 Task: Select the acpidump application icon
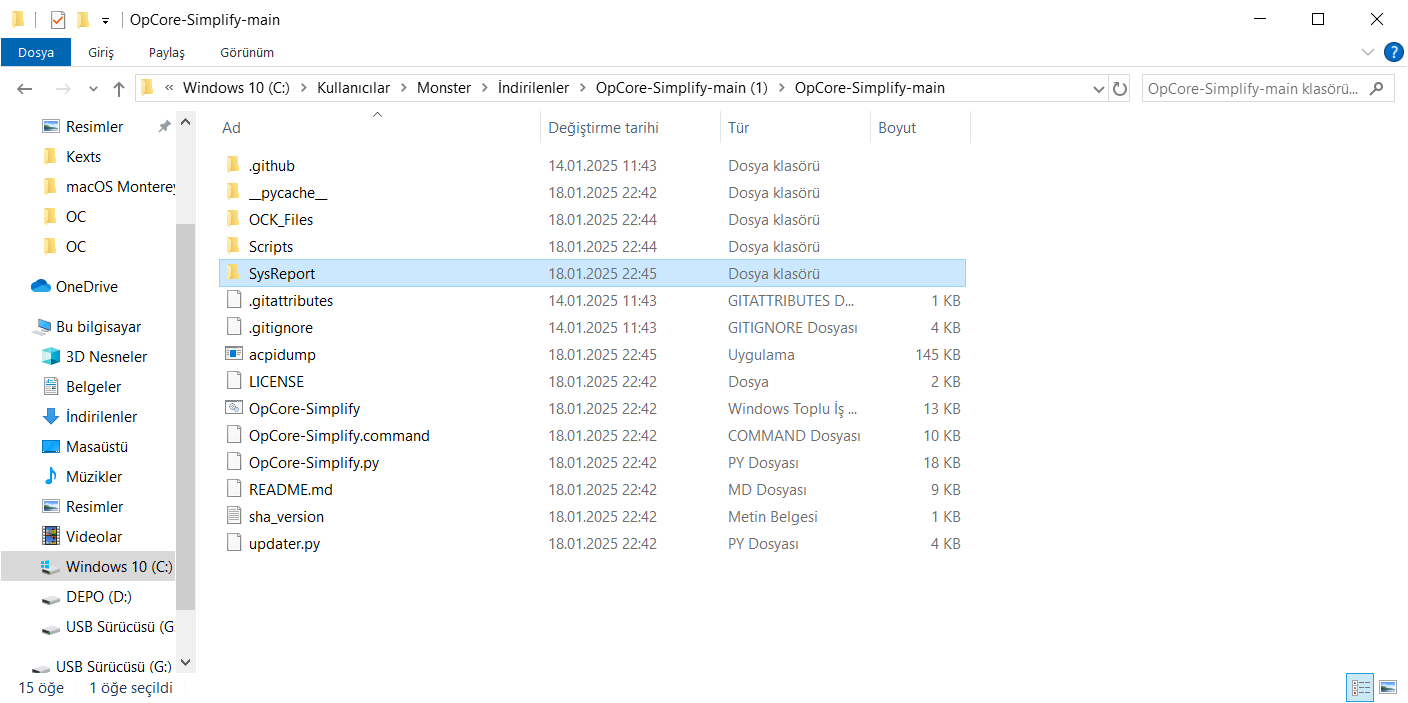[233, 354]
